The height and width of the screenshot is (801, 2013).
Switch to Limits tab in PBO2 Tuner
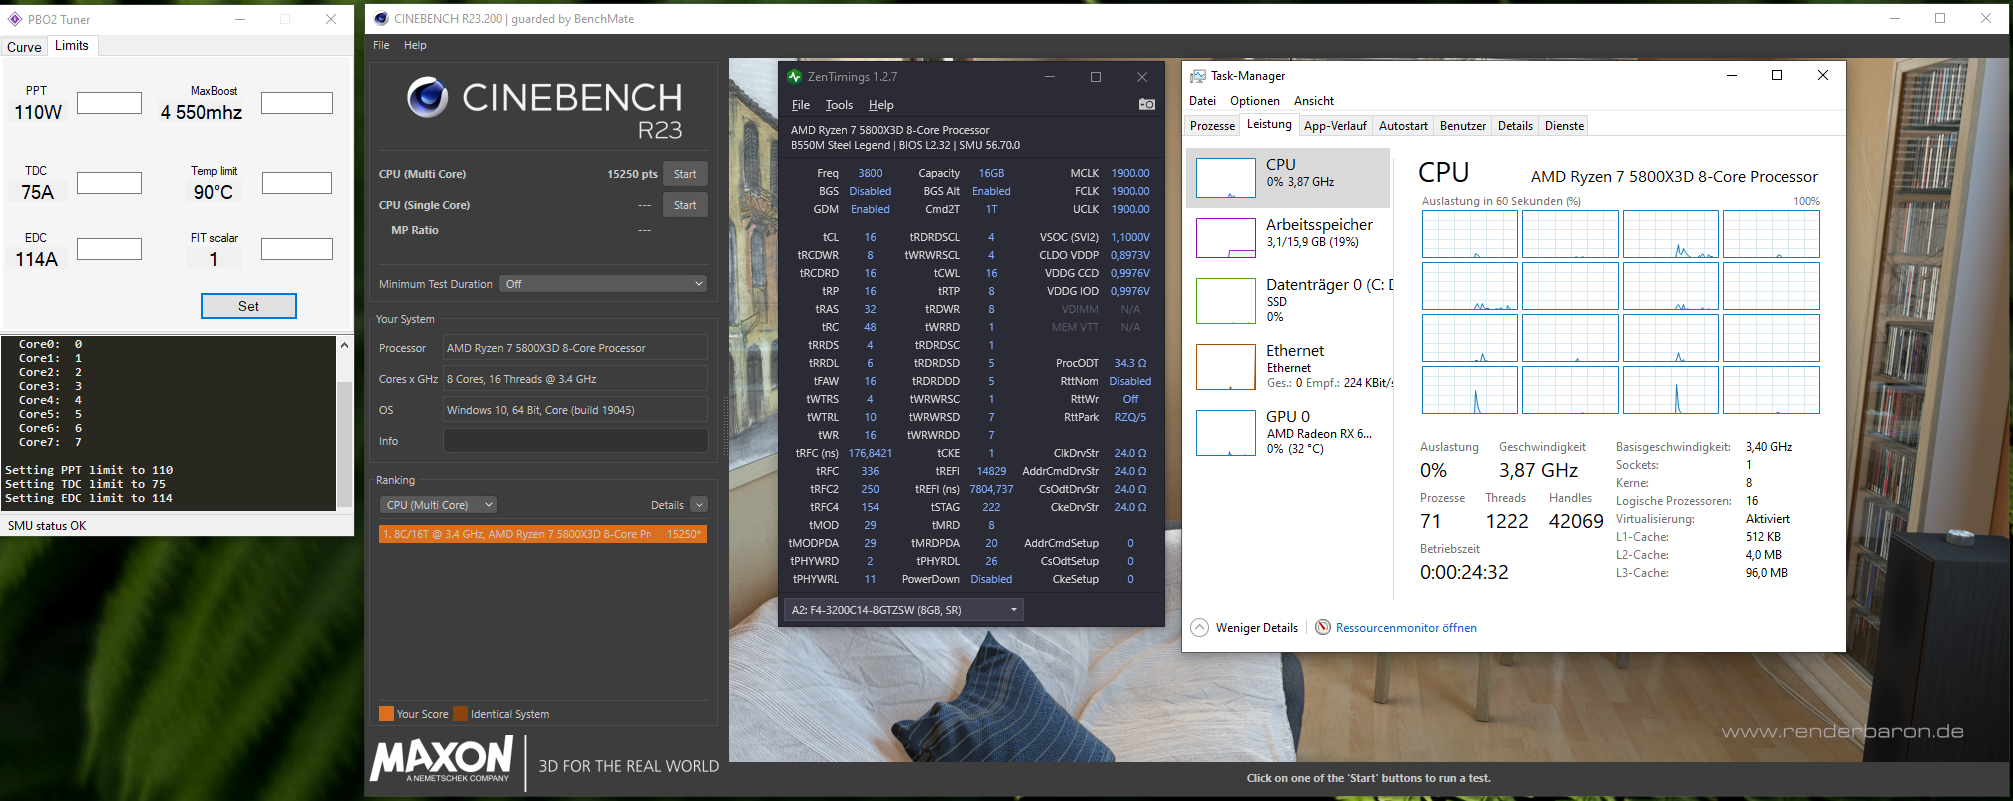[x=71, y=45]
